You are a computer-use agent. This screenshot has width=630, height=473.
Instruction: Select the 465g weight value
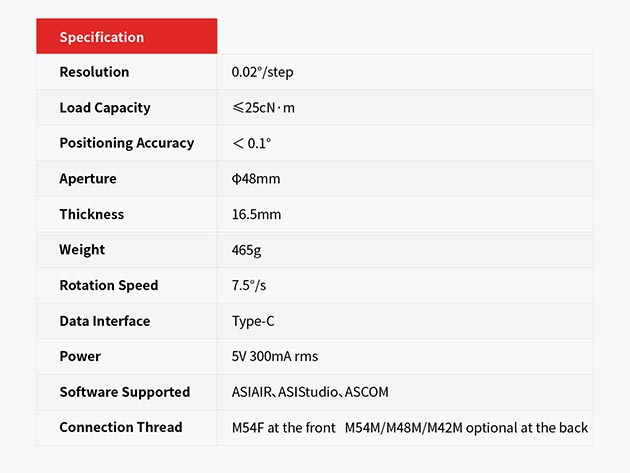click(x=246, y=250)
